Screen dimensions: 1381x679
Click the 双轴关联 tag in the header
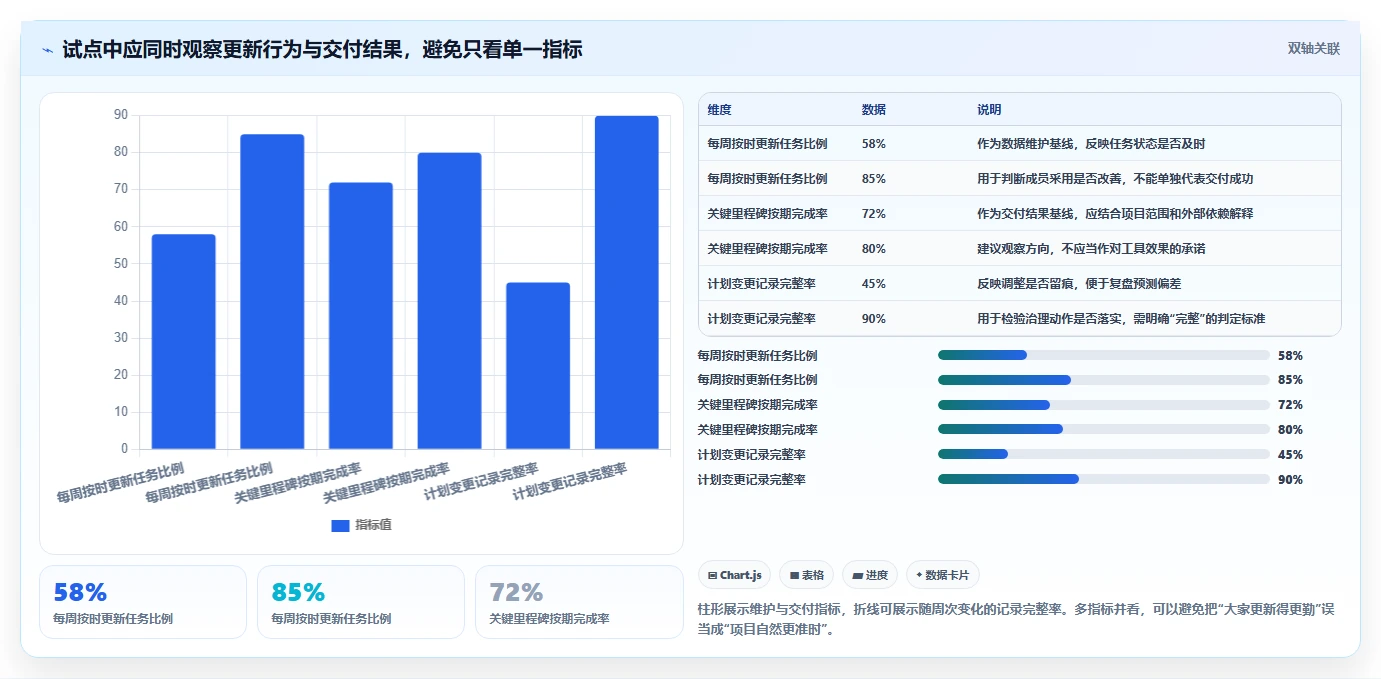pos(1313,48)
